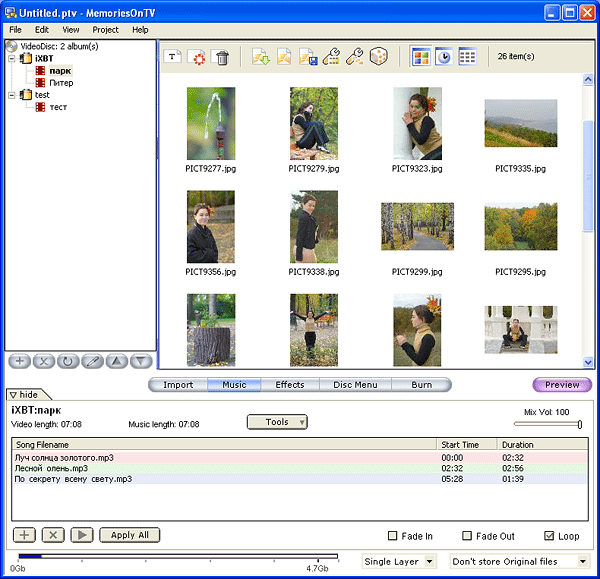Switch to colorful thumbnail view
Viewport: 600px width, 579px height.
coord(421,57)
